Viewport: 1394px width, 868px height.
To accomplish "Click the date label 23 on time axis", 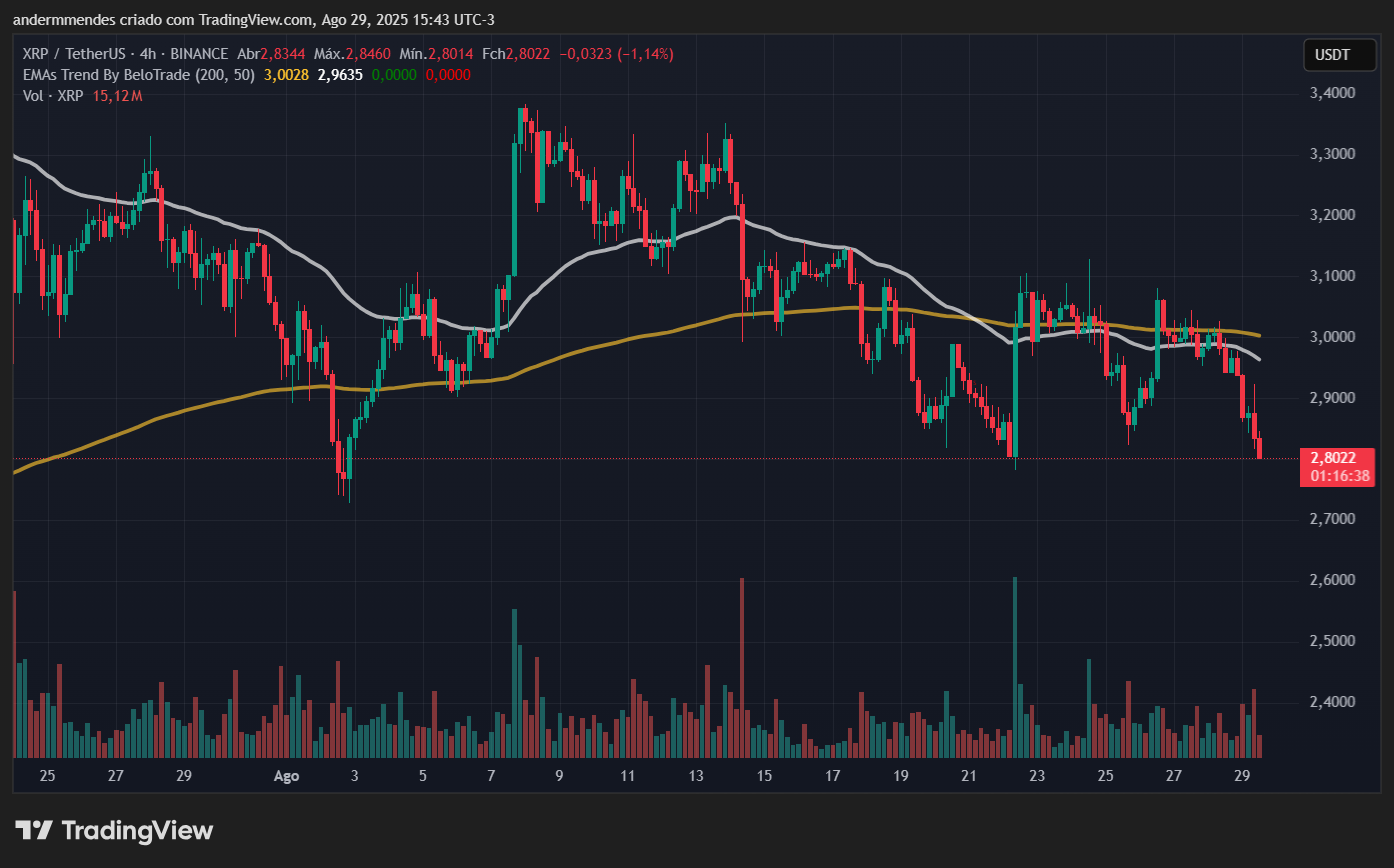I will click(1037, 776).
